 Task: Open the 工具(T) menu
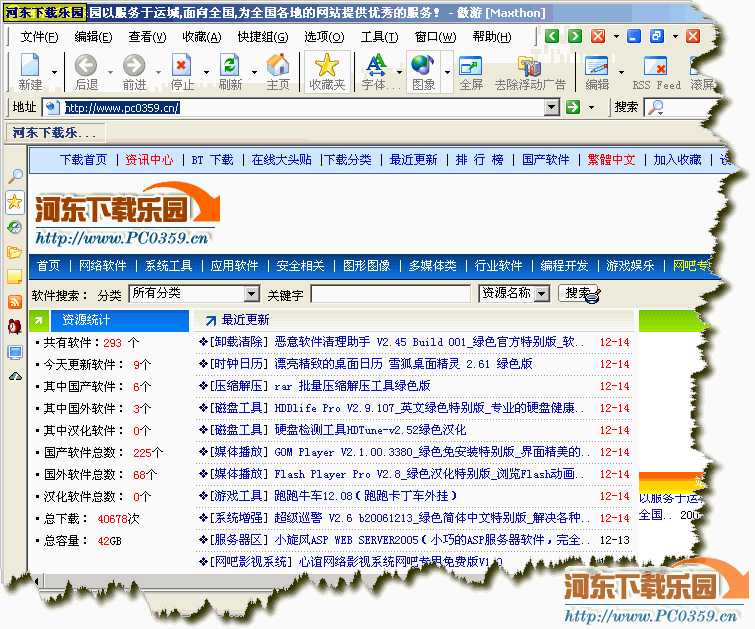tap(379, 37)
